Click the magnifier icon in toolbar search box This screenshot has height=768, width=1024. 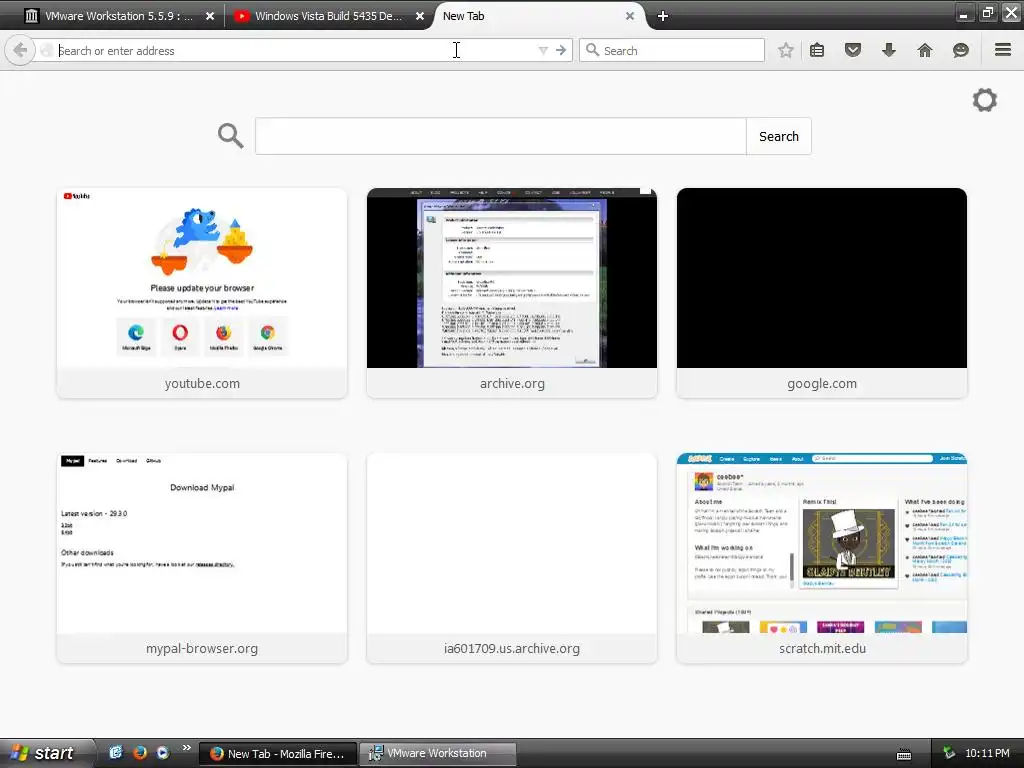coord(592,50)
